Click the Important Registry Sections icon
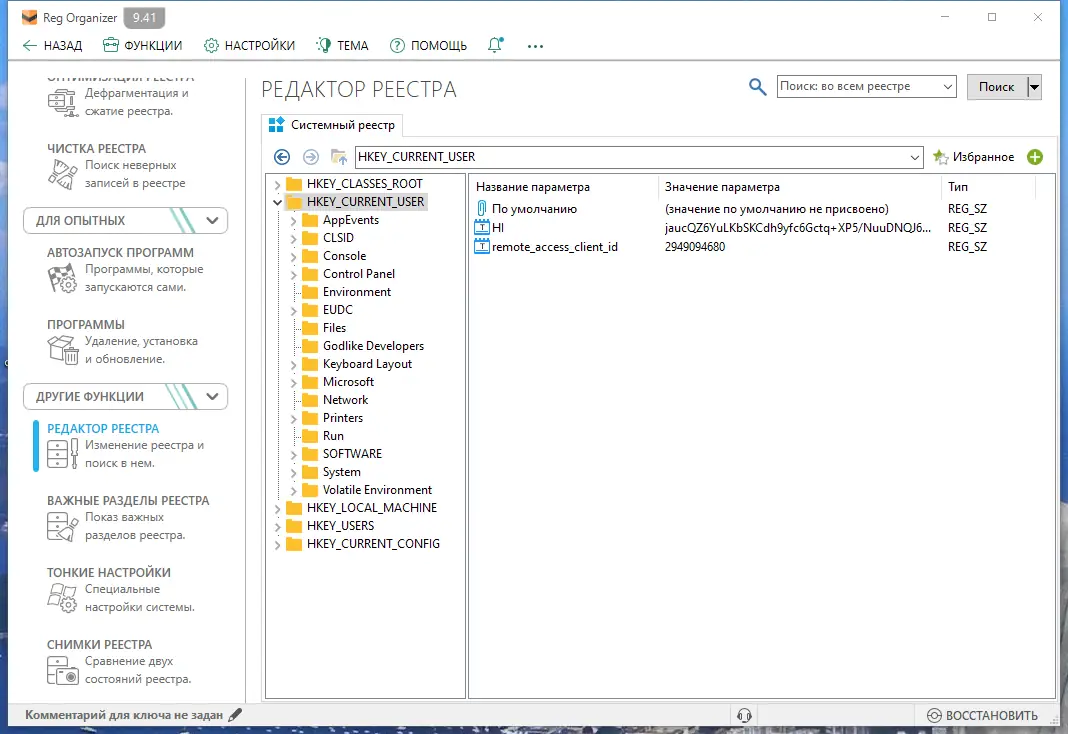The image size is (1068, 734). pyautogui.click(x=63, y=526)
